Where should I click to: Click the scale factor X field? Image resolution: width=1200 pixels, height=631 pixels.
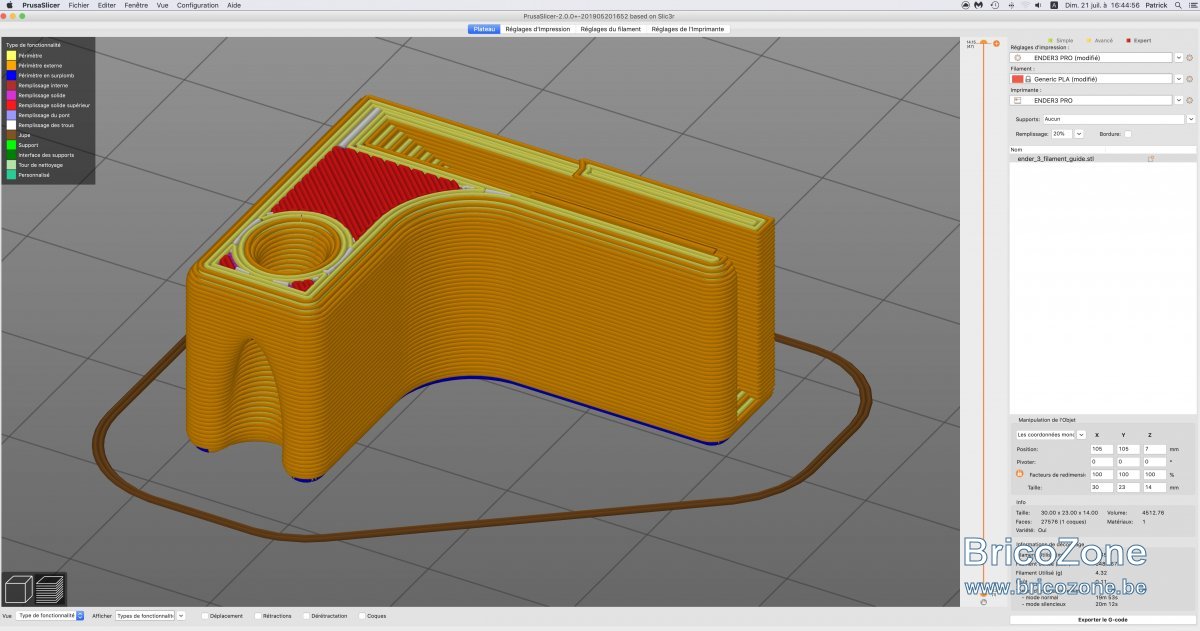(x=1102, y=474)
